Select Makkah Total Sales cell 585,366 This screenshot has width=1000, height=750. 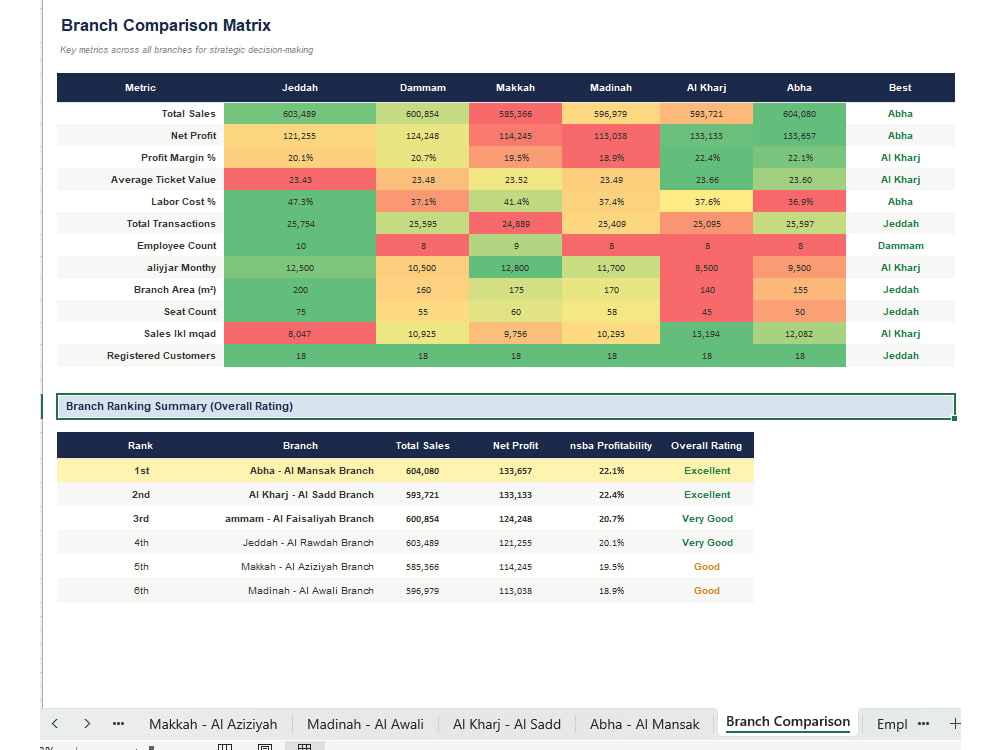(515, 114)
